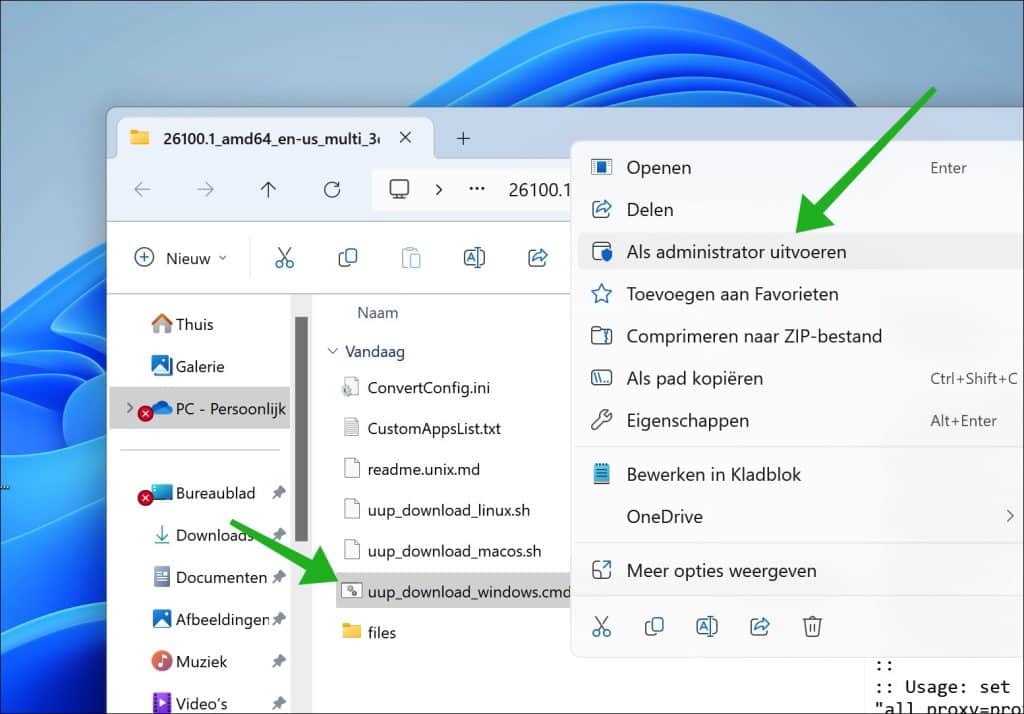The image size is (1024, 714).
Task: Close the 26100.1_amd64 tab
Action: [405, 137]
